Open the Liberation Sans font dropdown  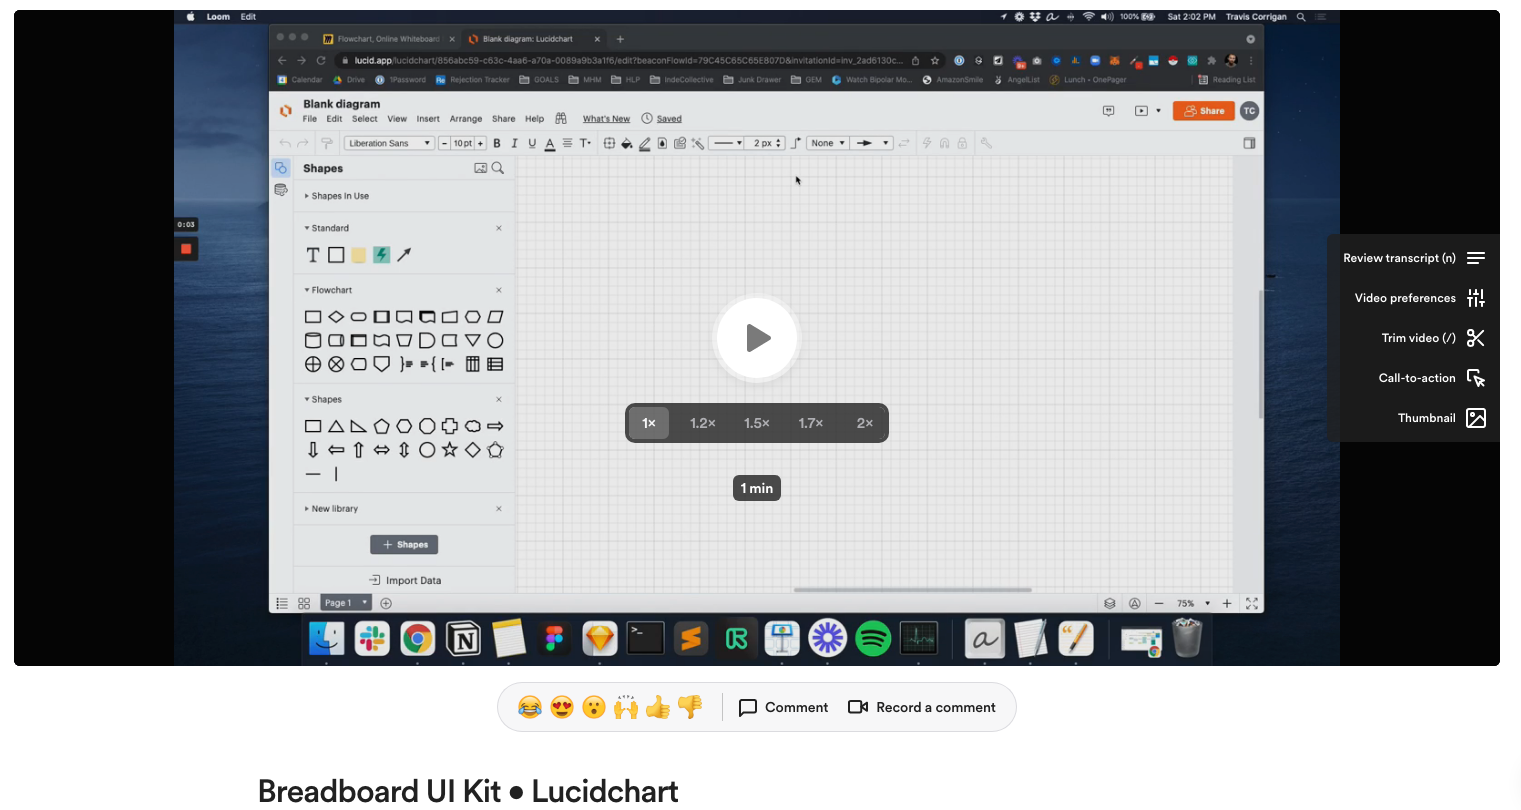click(389, 143)
